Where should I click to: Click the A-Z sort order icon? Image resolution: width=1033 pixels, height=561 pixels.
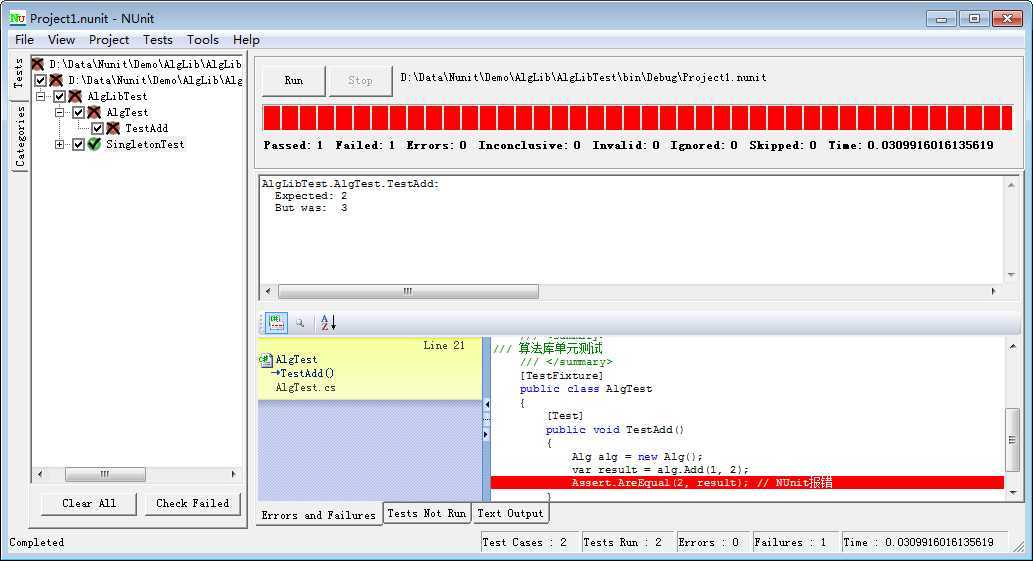click(328, 323)
